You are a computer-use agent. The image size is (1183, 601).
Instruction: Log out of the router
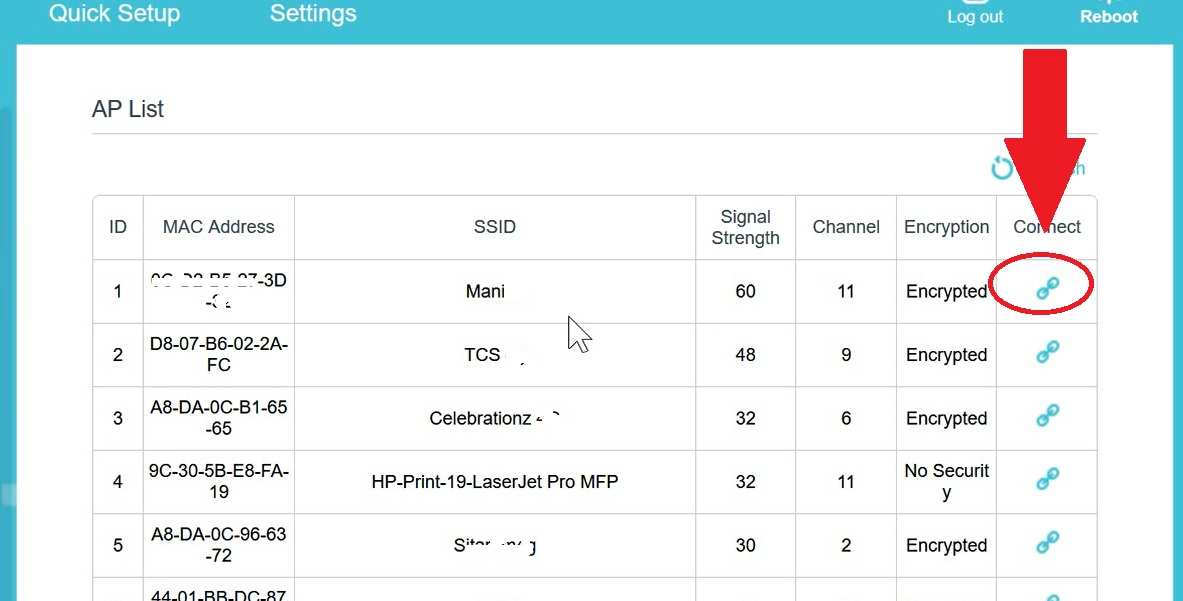click(975, 16)
